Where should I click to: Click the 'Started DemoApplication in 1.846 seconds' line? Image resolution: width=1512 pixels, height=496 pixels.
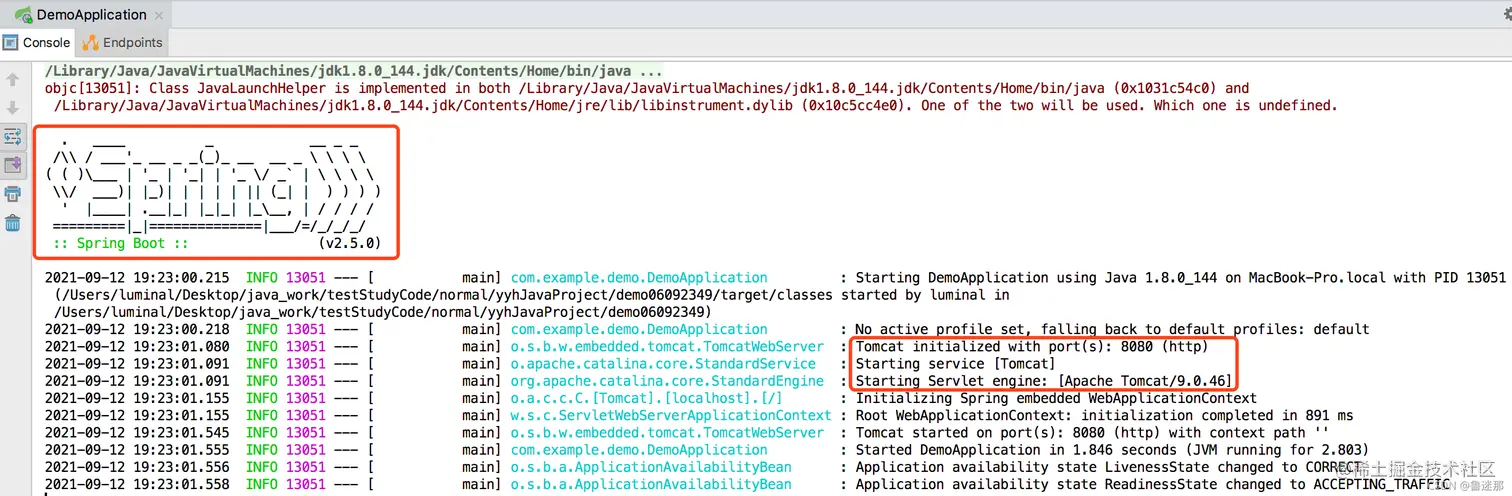coord(1112,450)
